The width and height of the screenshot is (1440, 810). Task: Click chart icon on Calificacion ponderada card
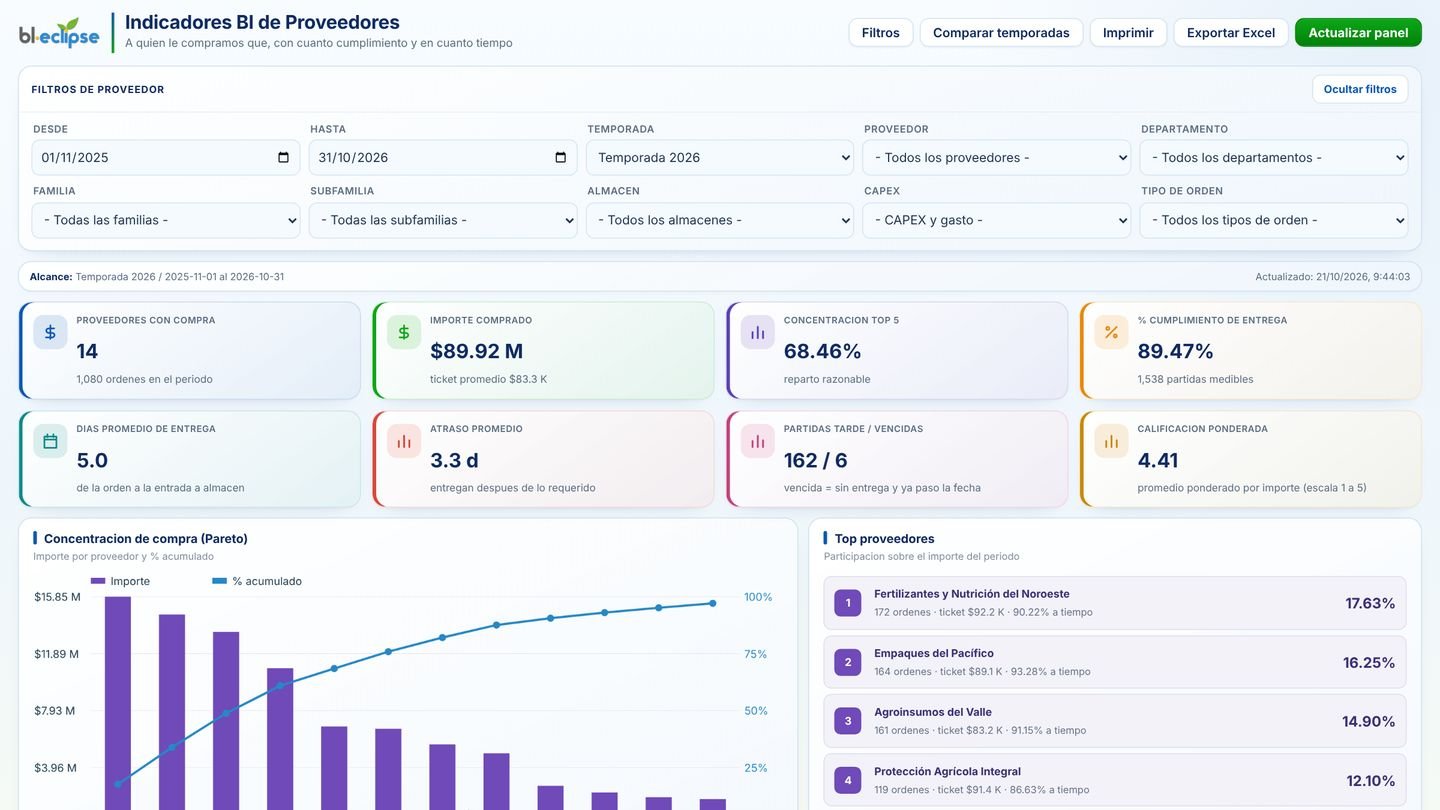tap(1111, 441)
